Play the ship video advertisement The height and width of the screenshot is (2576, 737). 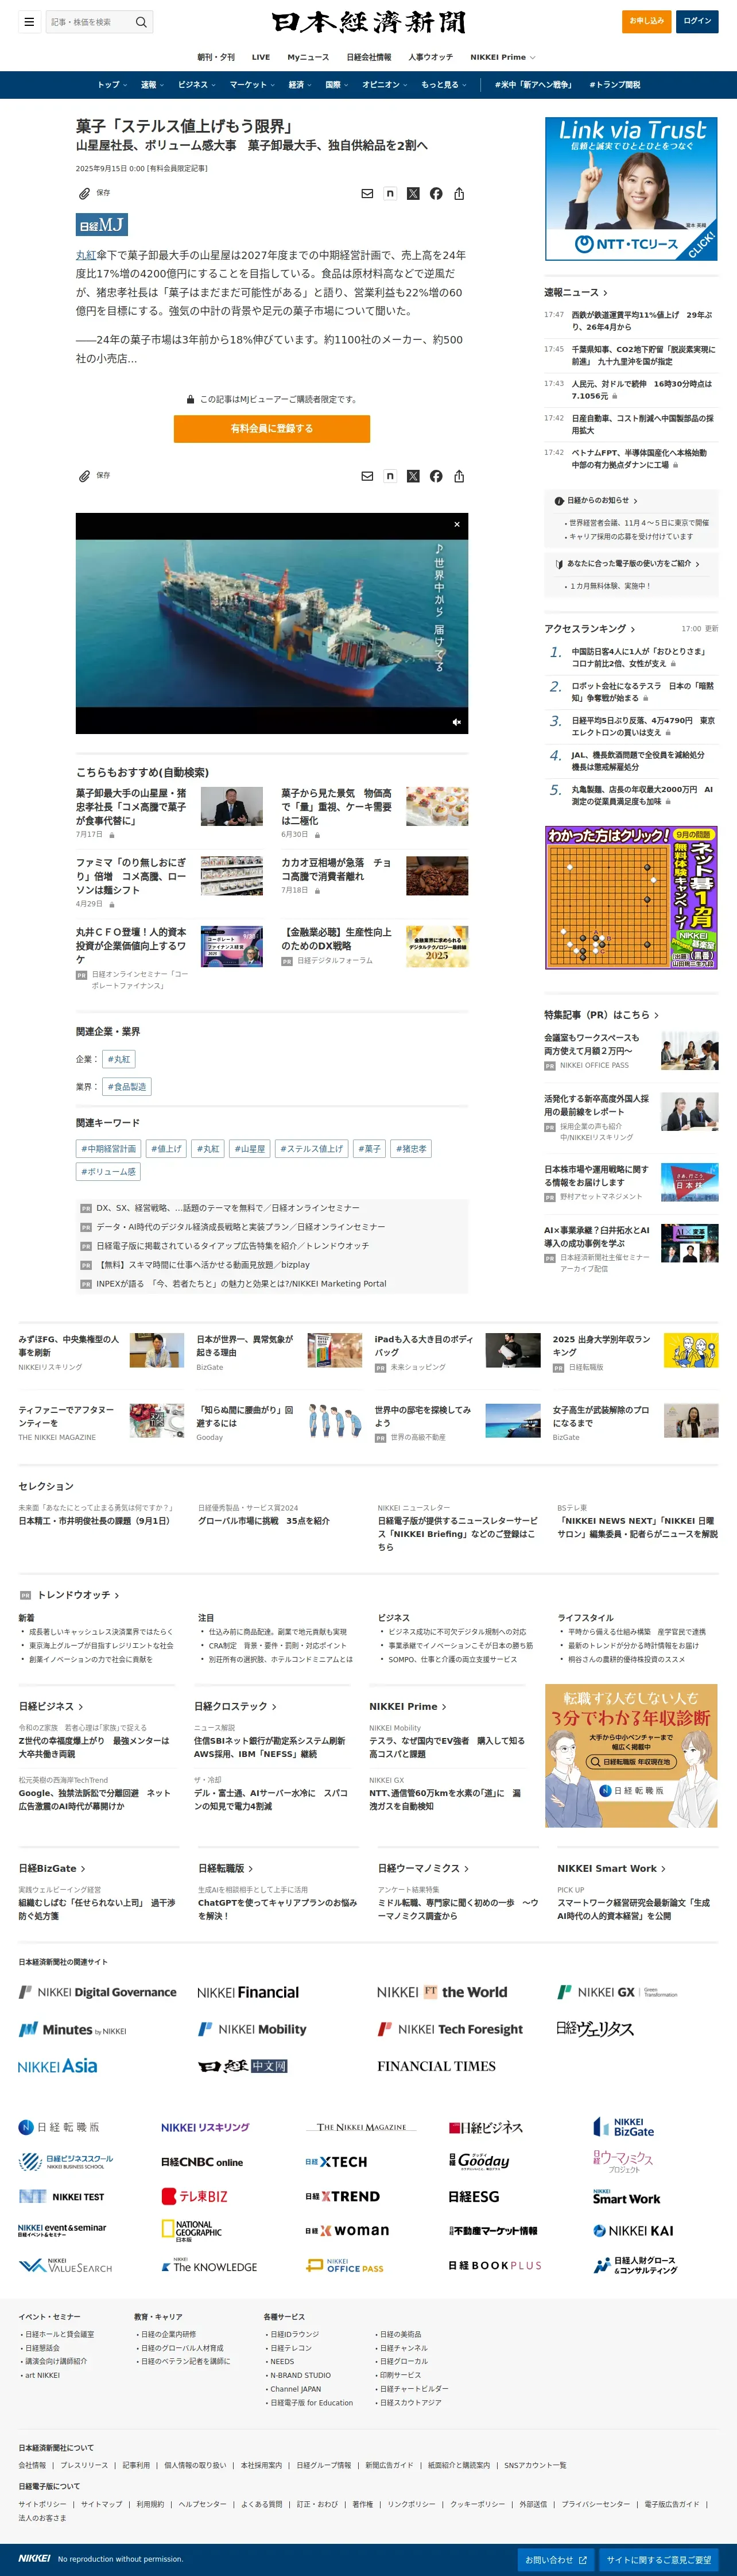[272, 623]
